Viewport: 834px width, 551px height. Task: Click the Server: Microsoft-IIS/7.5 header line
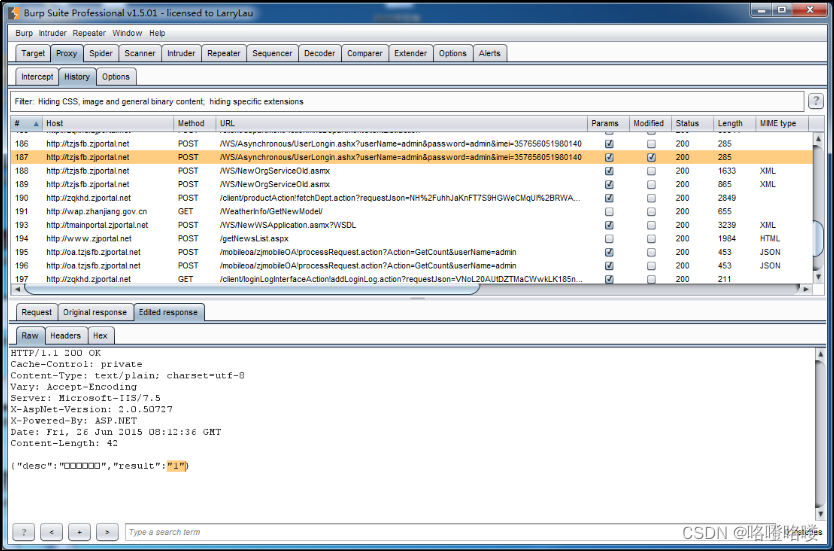tap(85, 398)
